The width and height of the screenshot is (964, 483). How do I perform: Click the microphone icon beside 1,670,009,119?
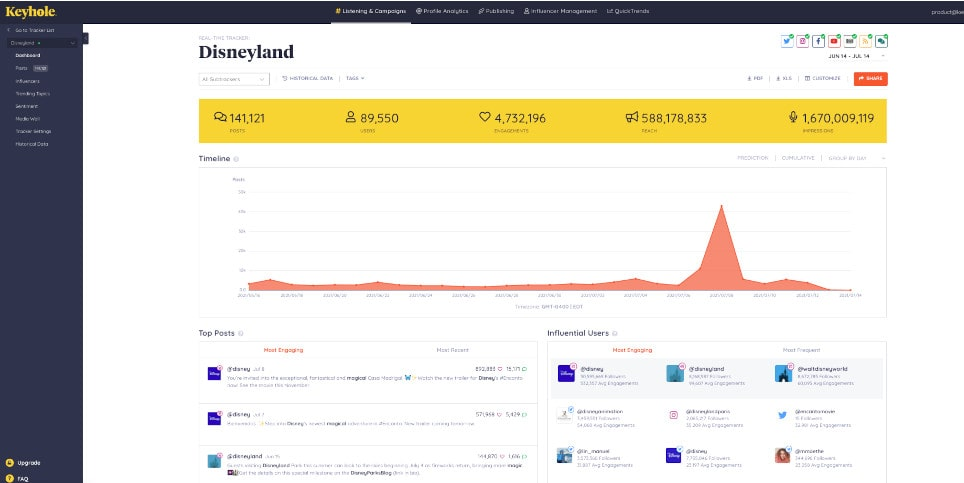click(x=793, y=117)
